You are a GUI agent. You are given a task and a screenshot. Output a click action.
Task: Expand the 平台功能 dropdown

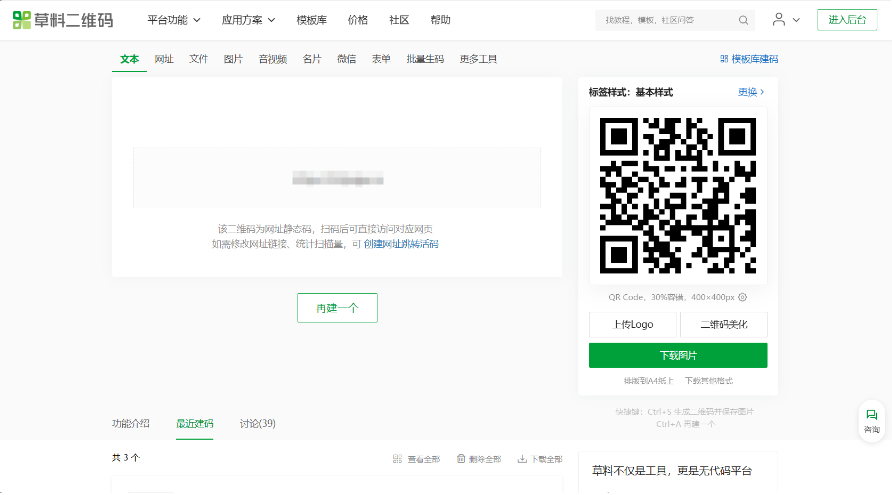(174, 20)
